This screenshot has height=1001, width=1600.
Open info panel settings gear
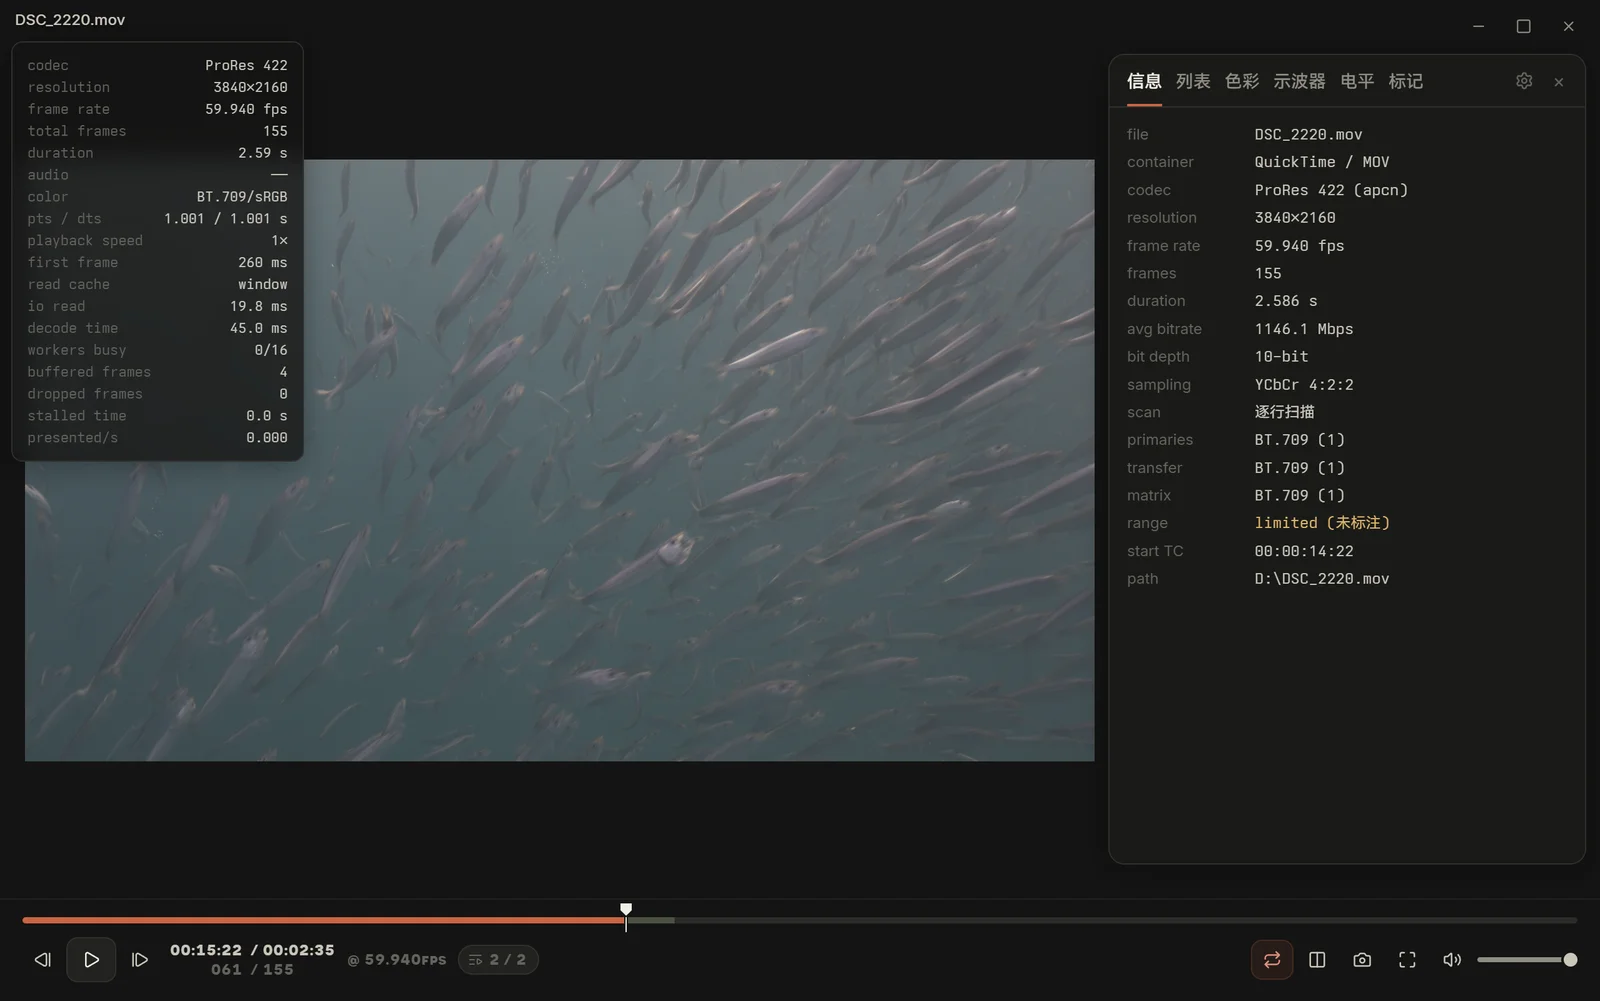(1524, 81)
